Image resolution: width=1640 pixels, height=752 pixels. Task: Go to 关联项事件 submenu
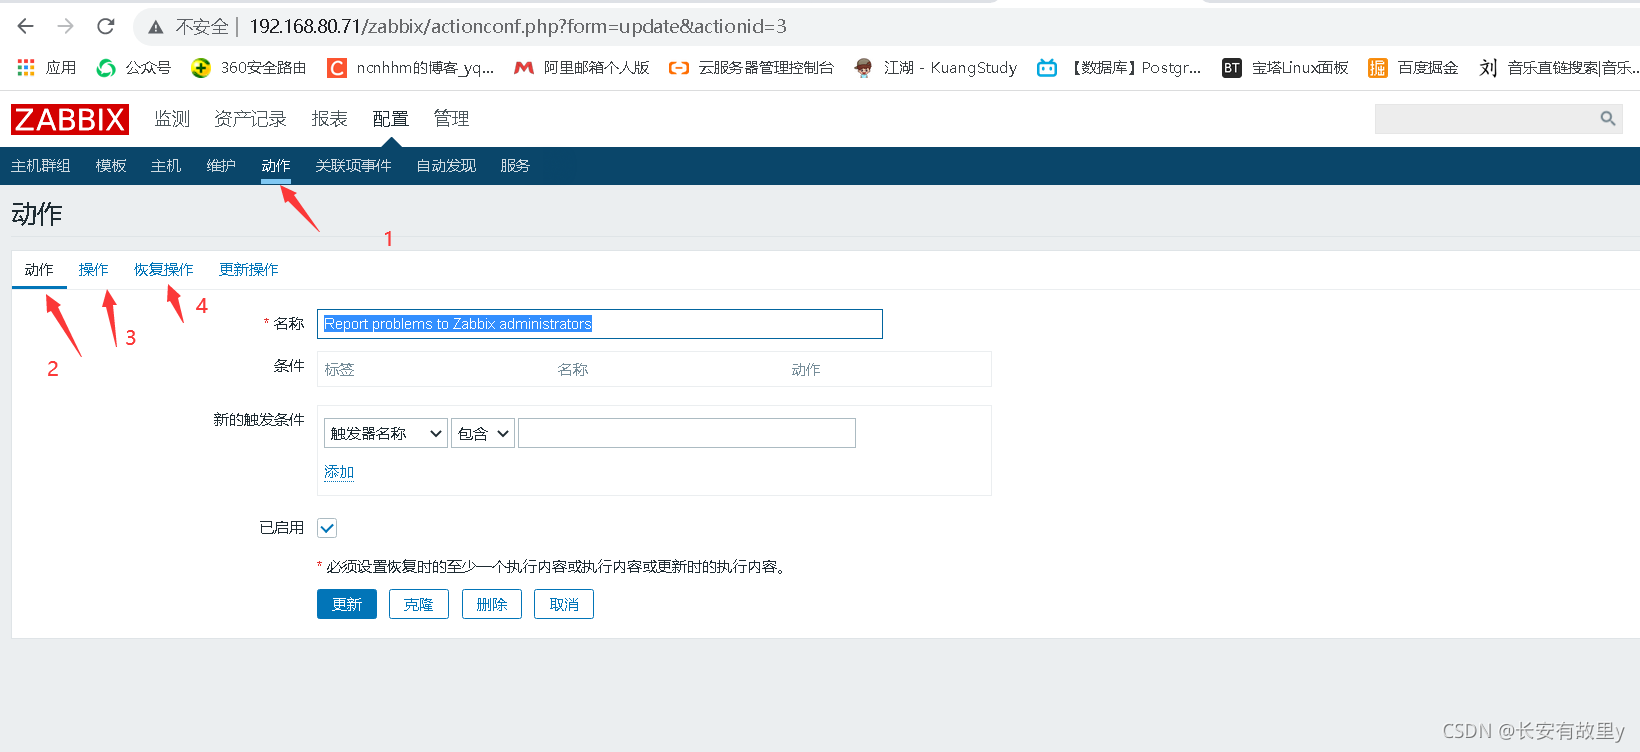353,166
